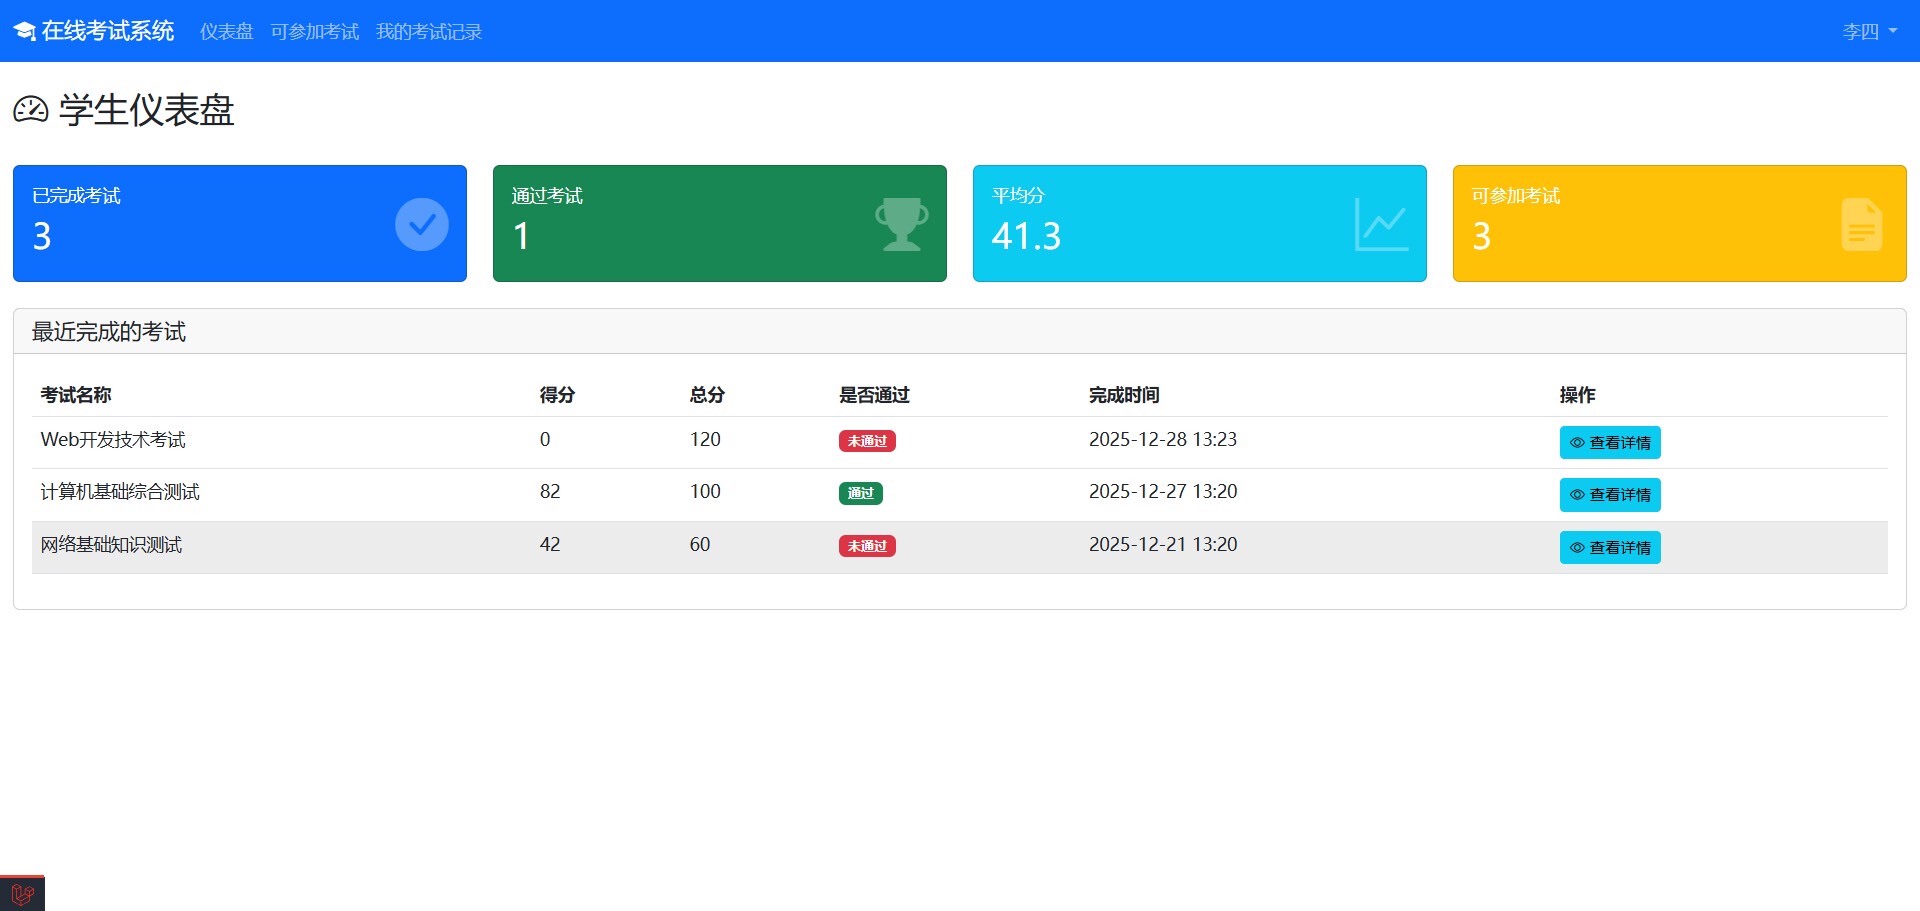Click the checkmark icon in 已完成考试 card
Image resolution: width=1920 pixels, height=911 pixels.
(421, 224)
